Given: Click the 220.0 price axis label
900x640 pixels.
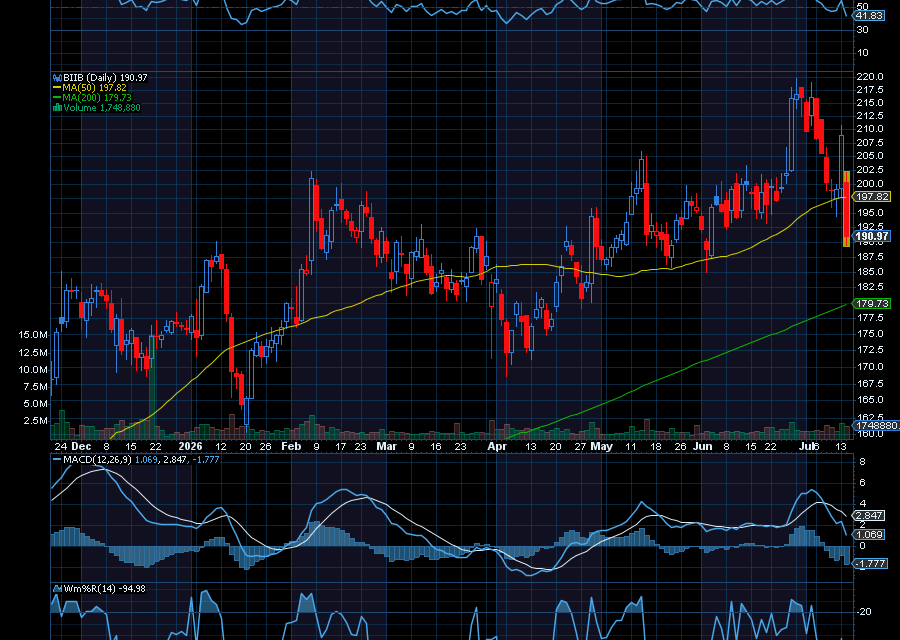Looking at the screenshot, I should (870, 76).
